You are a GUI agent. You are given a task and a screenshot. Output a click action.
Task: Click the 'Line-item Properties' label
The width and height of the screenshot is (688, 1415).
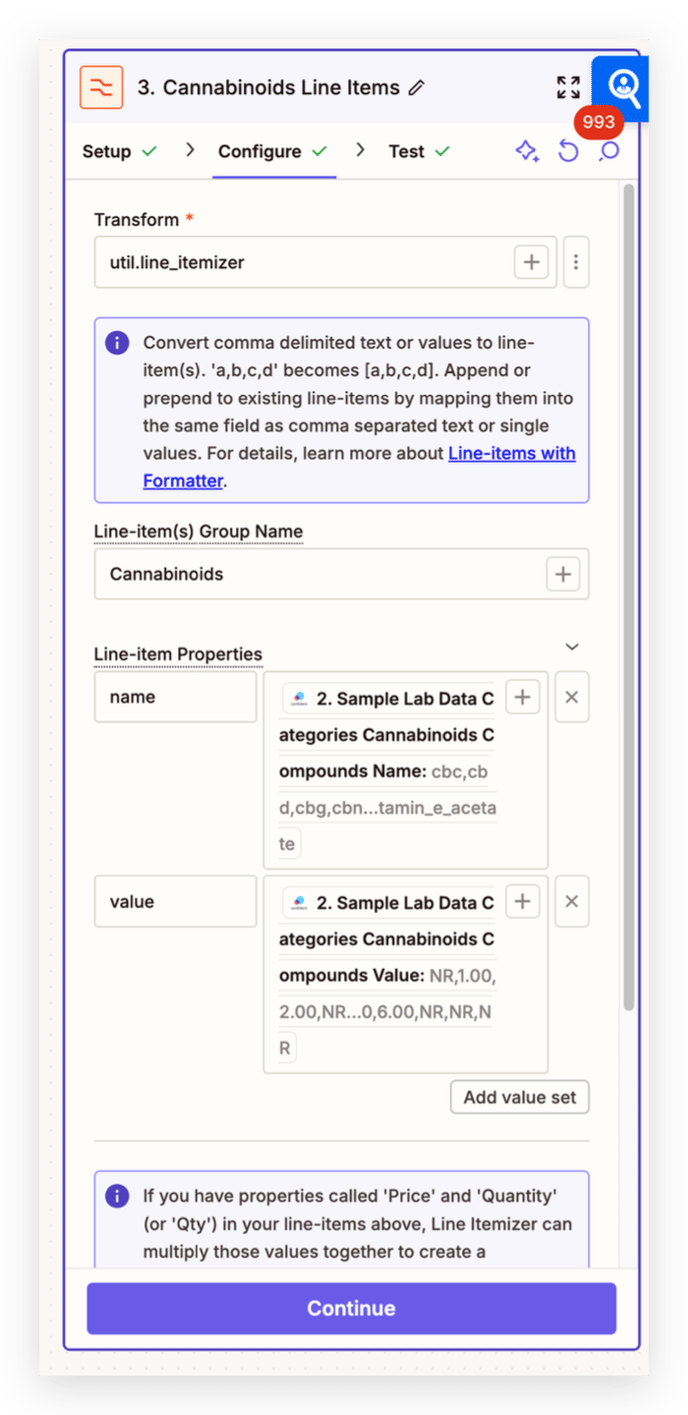click(x=178, y=655)
